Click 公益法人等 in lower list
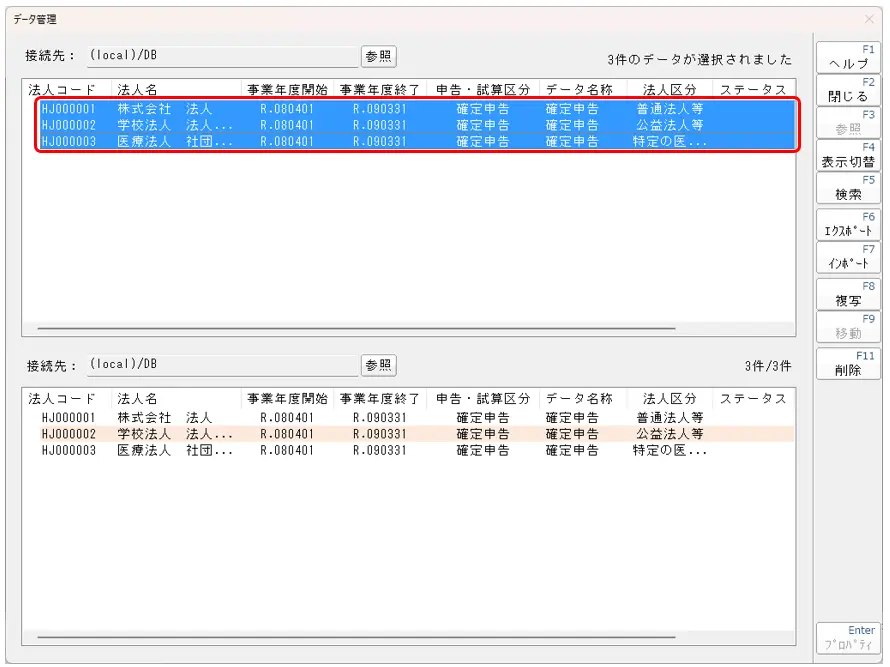Viewport: 890px width, 667px height. click(670, 434)
